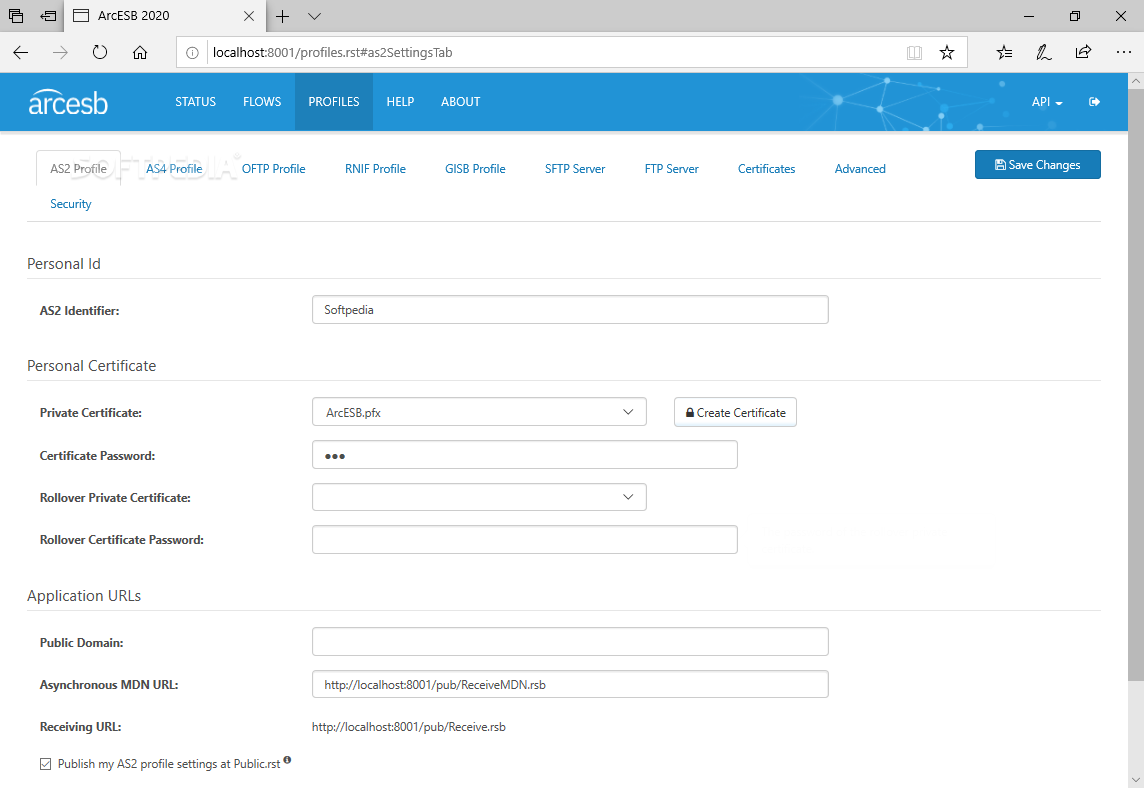Click the Personal Certificate section heading
The image size is (1144, 788).
coord(91,366)
